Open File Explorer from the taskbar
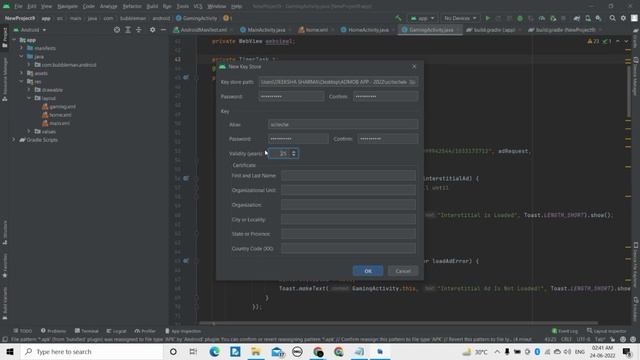 point(256,351)
